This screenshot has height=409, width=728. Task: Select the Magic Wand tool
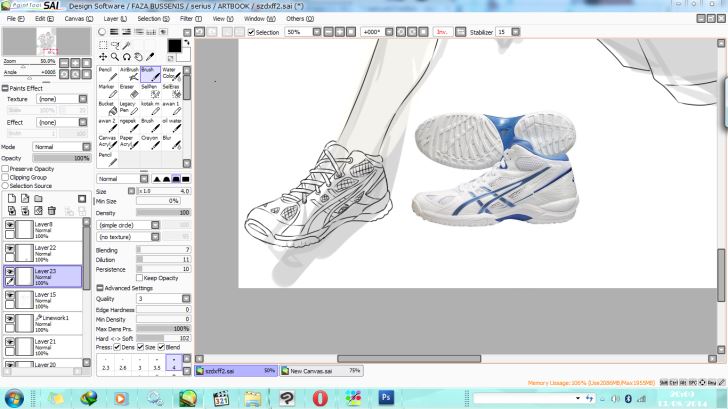coord(126,45)
